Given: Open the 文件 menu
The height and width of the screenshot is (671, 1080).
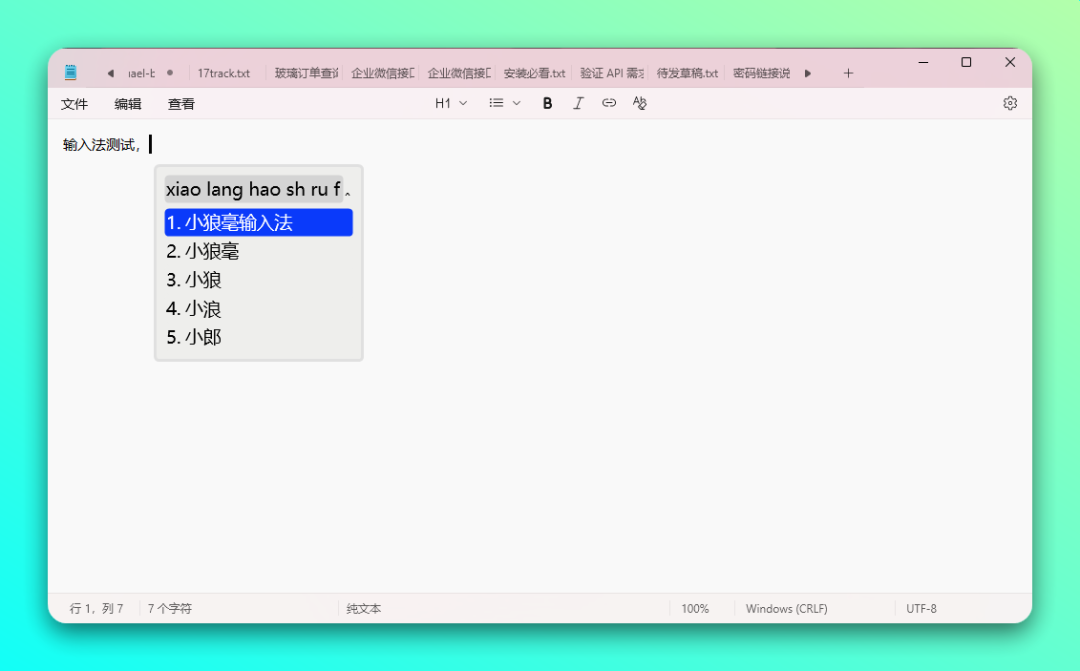Looking at the screenshot, I should point(74,104).
